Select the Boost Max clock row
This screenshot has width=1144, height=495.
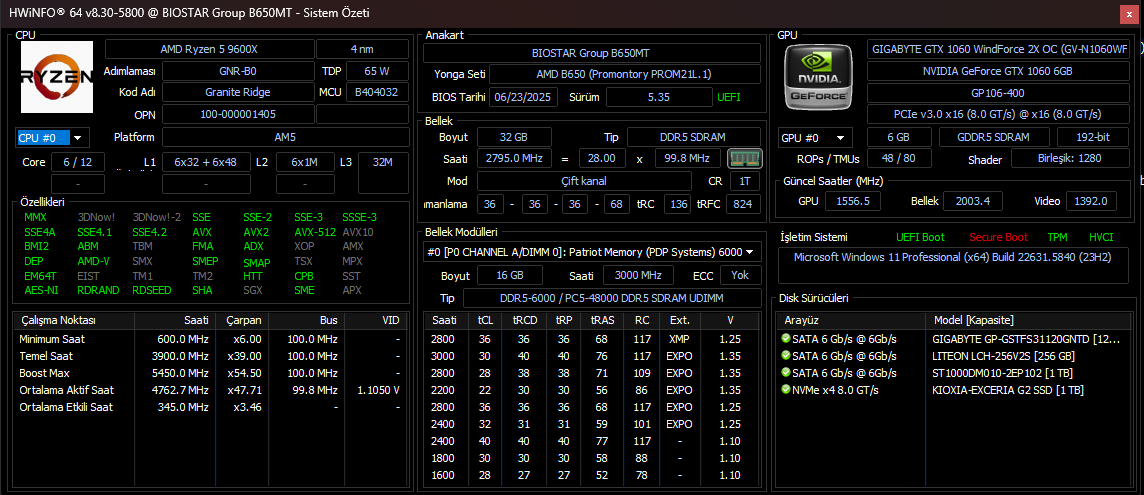coord(211,373)
